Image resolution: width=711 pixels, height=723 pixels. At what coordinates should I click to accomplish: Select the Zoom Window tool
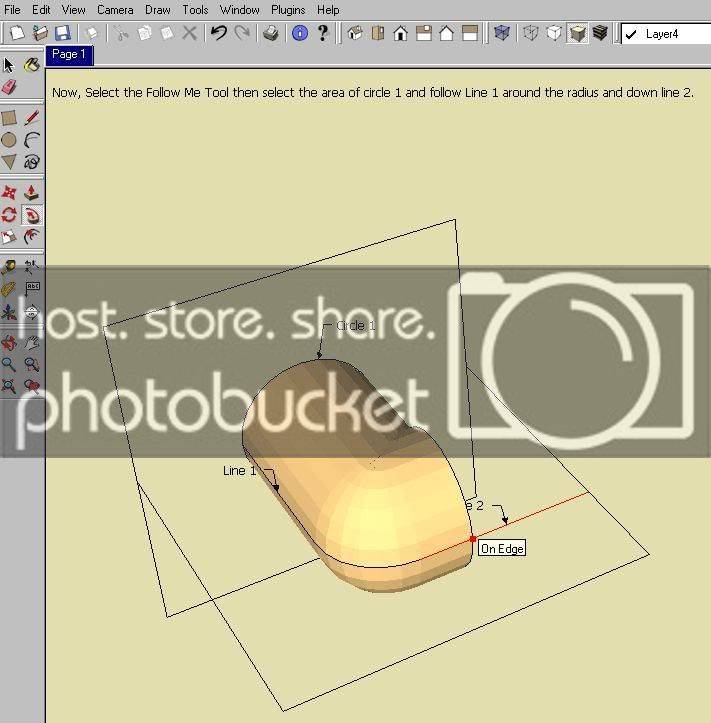click(31, 364)
